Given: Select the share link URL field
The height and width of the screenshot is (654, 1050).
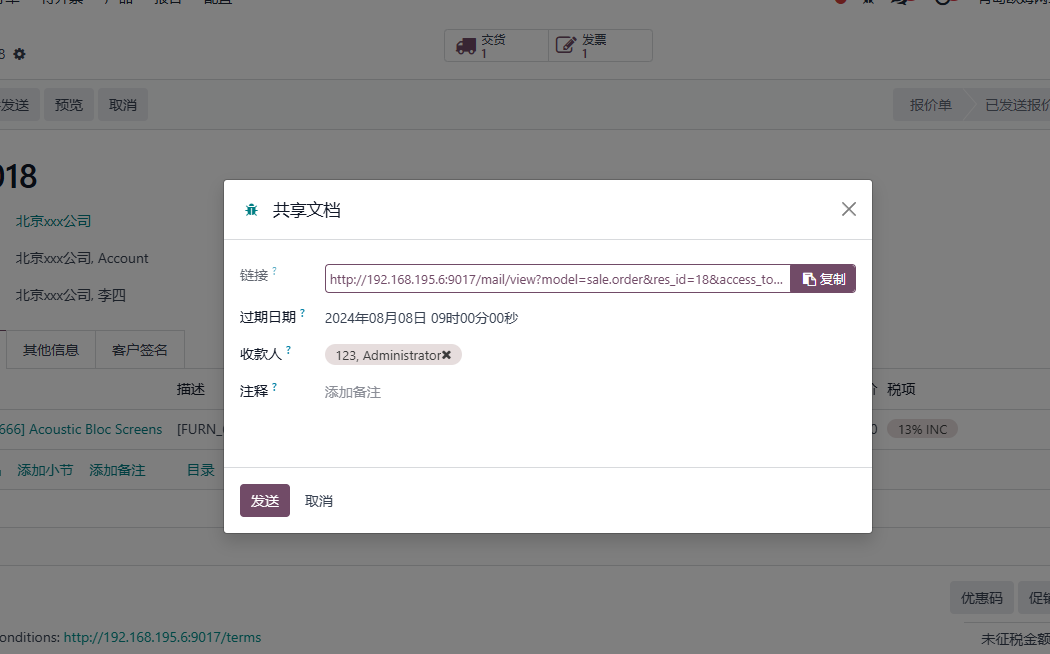Looking at the screenshot, I should coord(557,278).
